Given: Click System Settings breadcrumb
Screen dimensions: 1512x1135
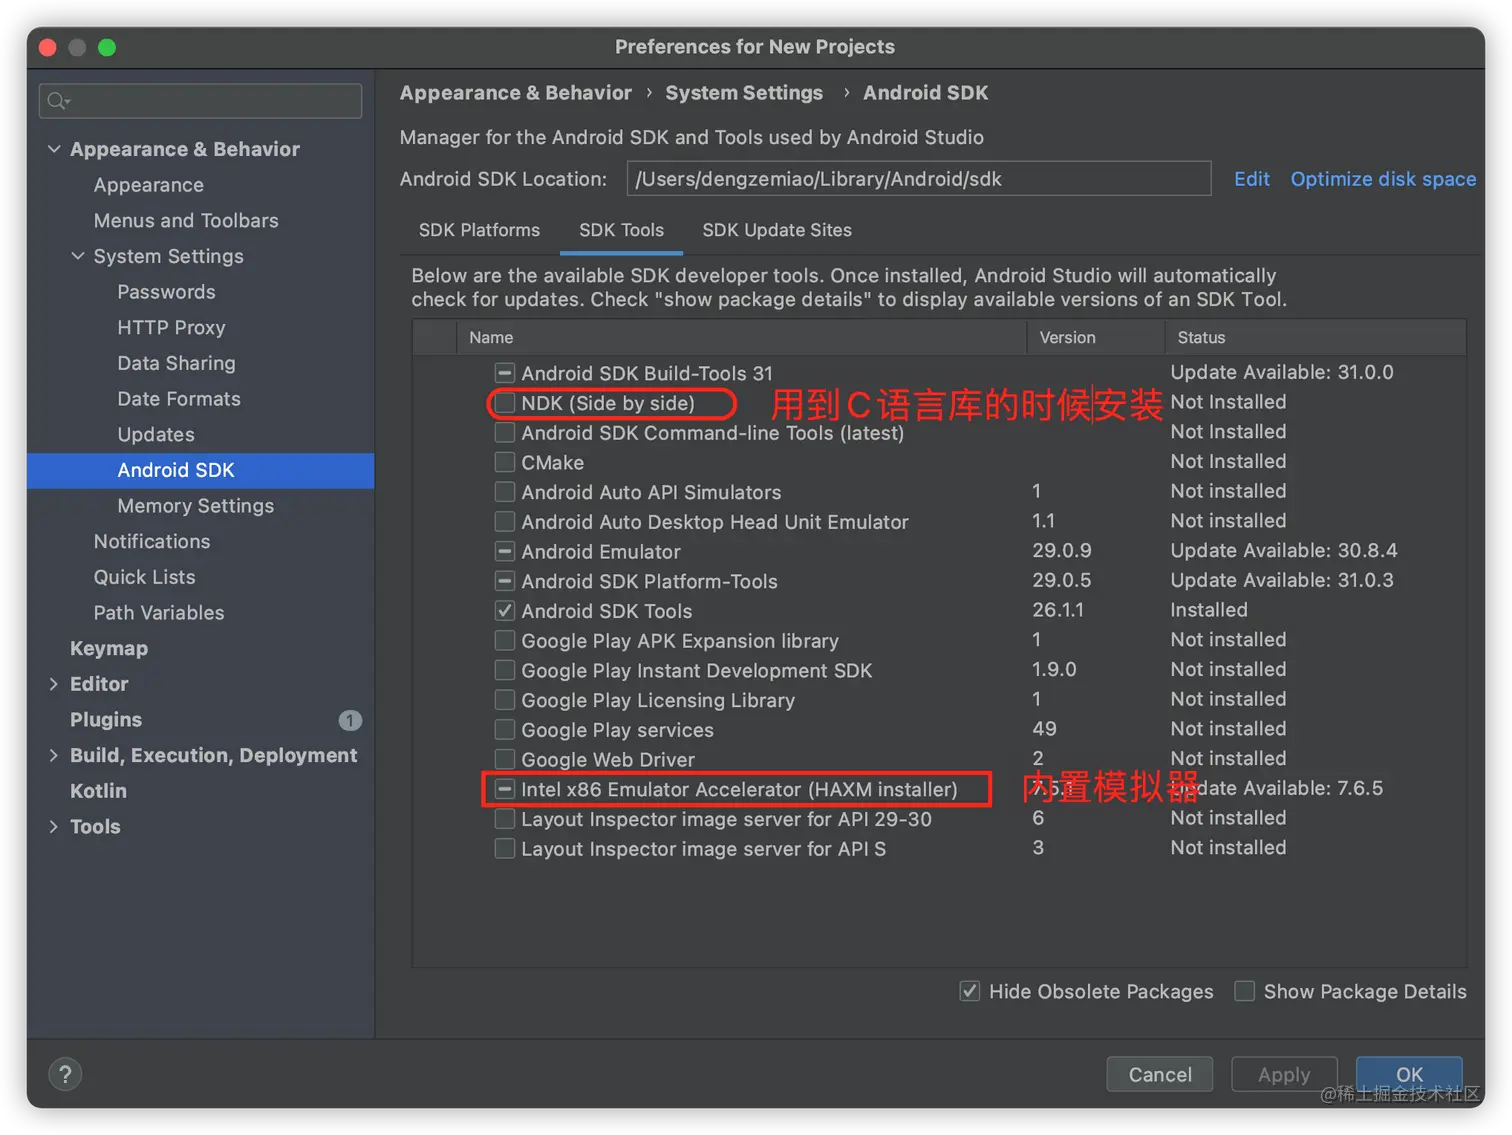Looking at the screenshot, I should (744, 93).
